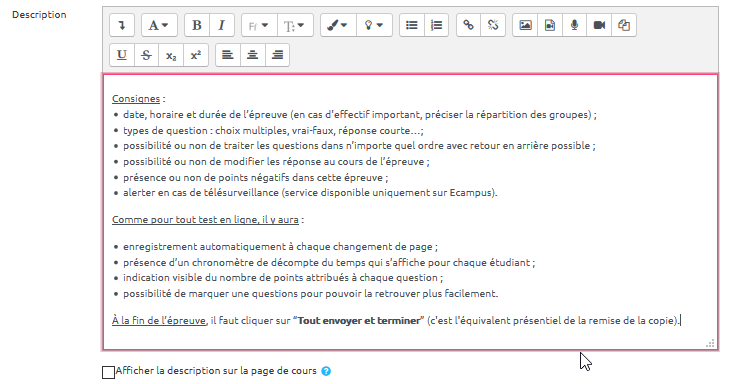The height and width of the screenshot is (384, 730).
Task: Insert unordered bullet list
Action: pyautogui.click(x=412, y=25)
